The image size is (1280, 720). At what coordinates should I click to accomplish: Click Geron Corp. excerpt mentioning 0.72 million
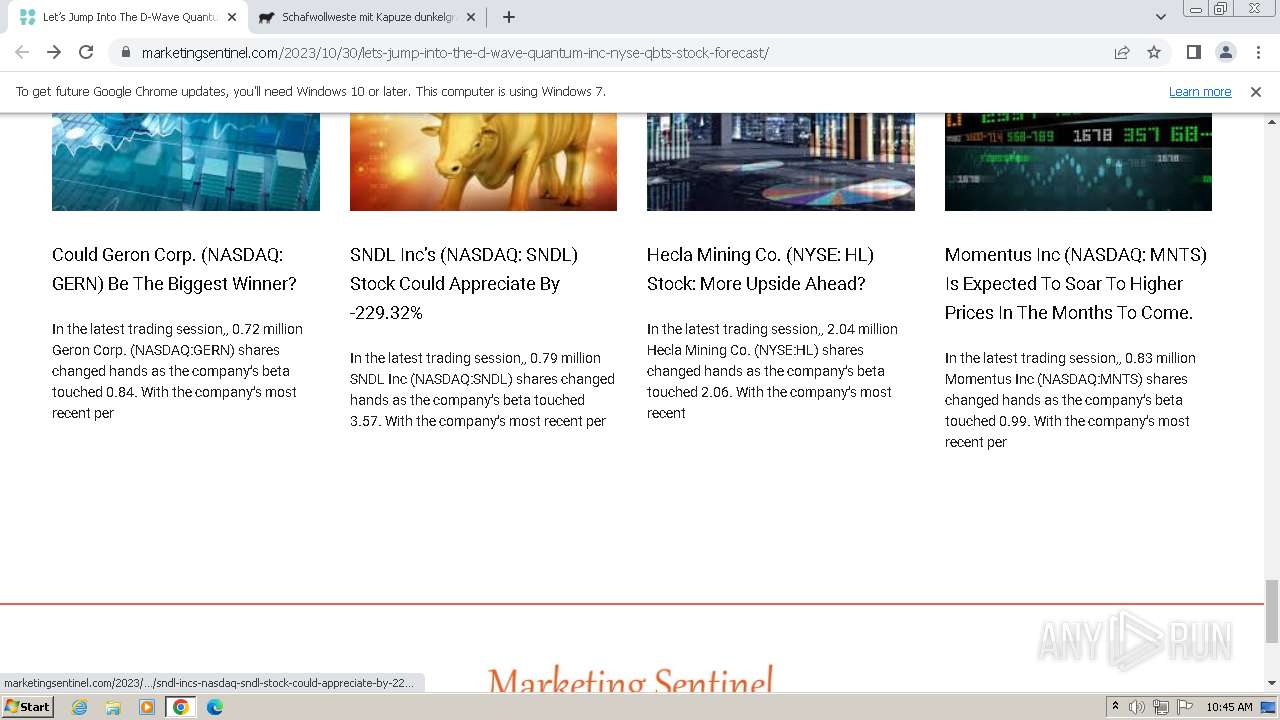click(177, 371)
